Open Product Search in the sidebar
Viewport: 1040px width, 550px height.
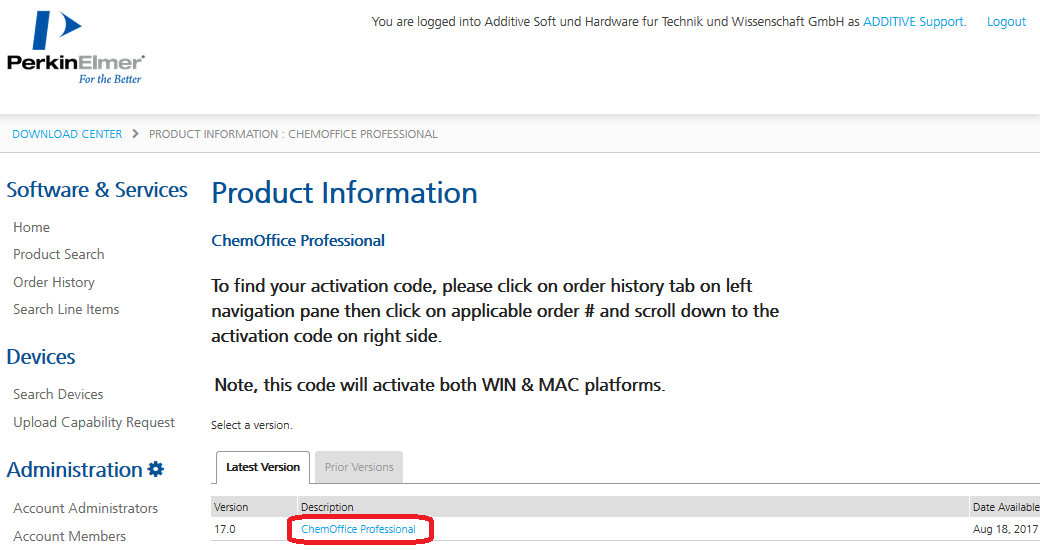pos(58,254)
